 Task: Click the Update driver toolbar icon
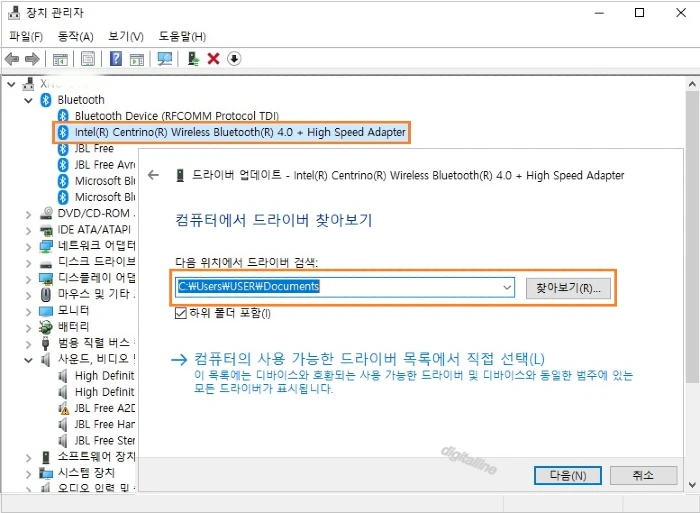coord(193,59)
